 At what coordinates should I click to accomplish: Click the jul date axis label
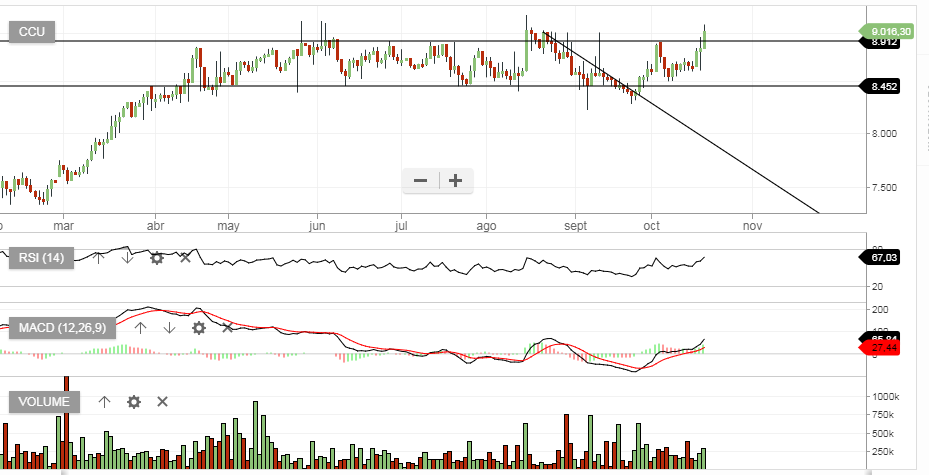(x=401, y=226)
